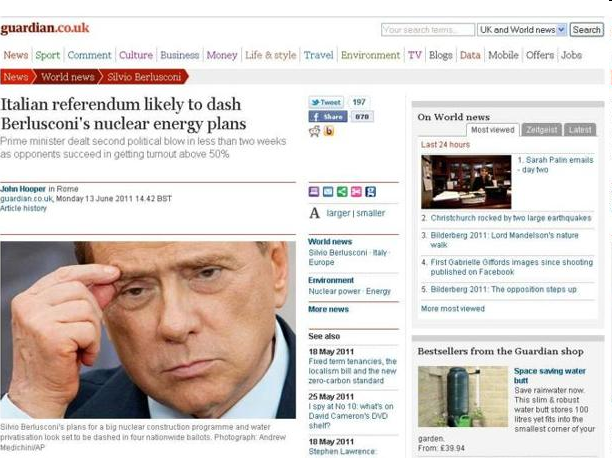The image size is (612, 458).
Task: Open the Sarah Palin emails thumbnail image
Action: pos(466,182)
